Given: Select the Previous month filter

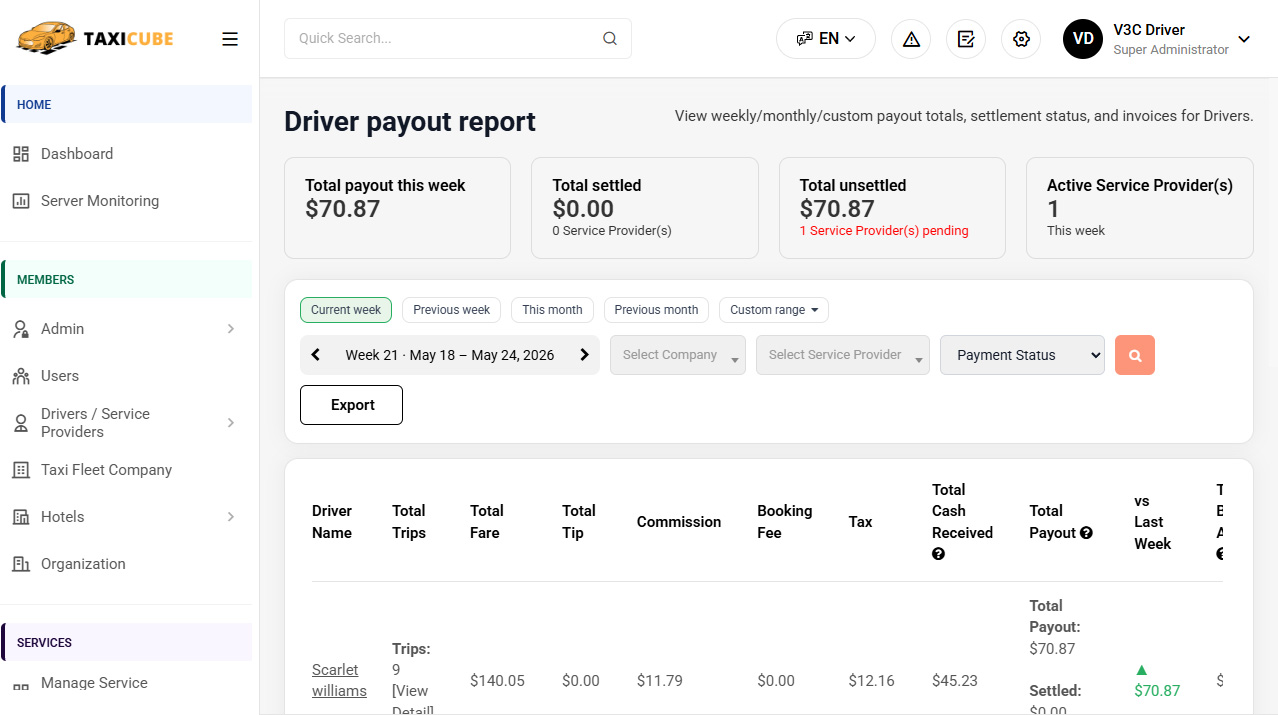Looking at the screenshot, I should [656, 310].
